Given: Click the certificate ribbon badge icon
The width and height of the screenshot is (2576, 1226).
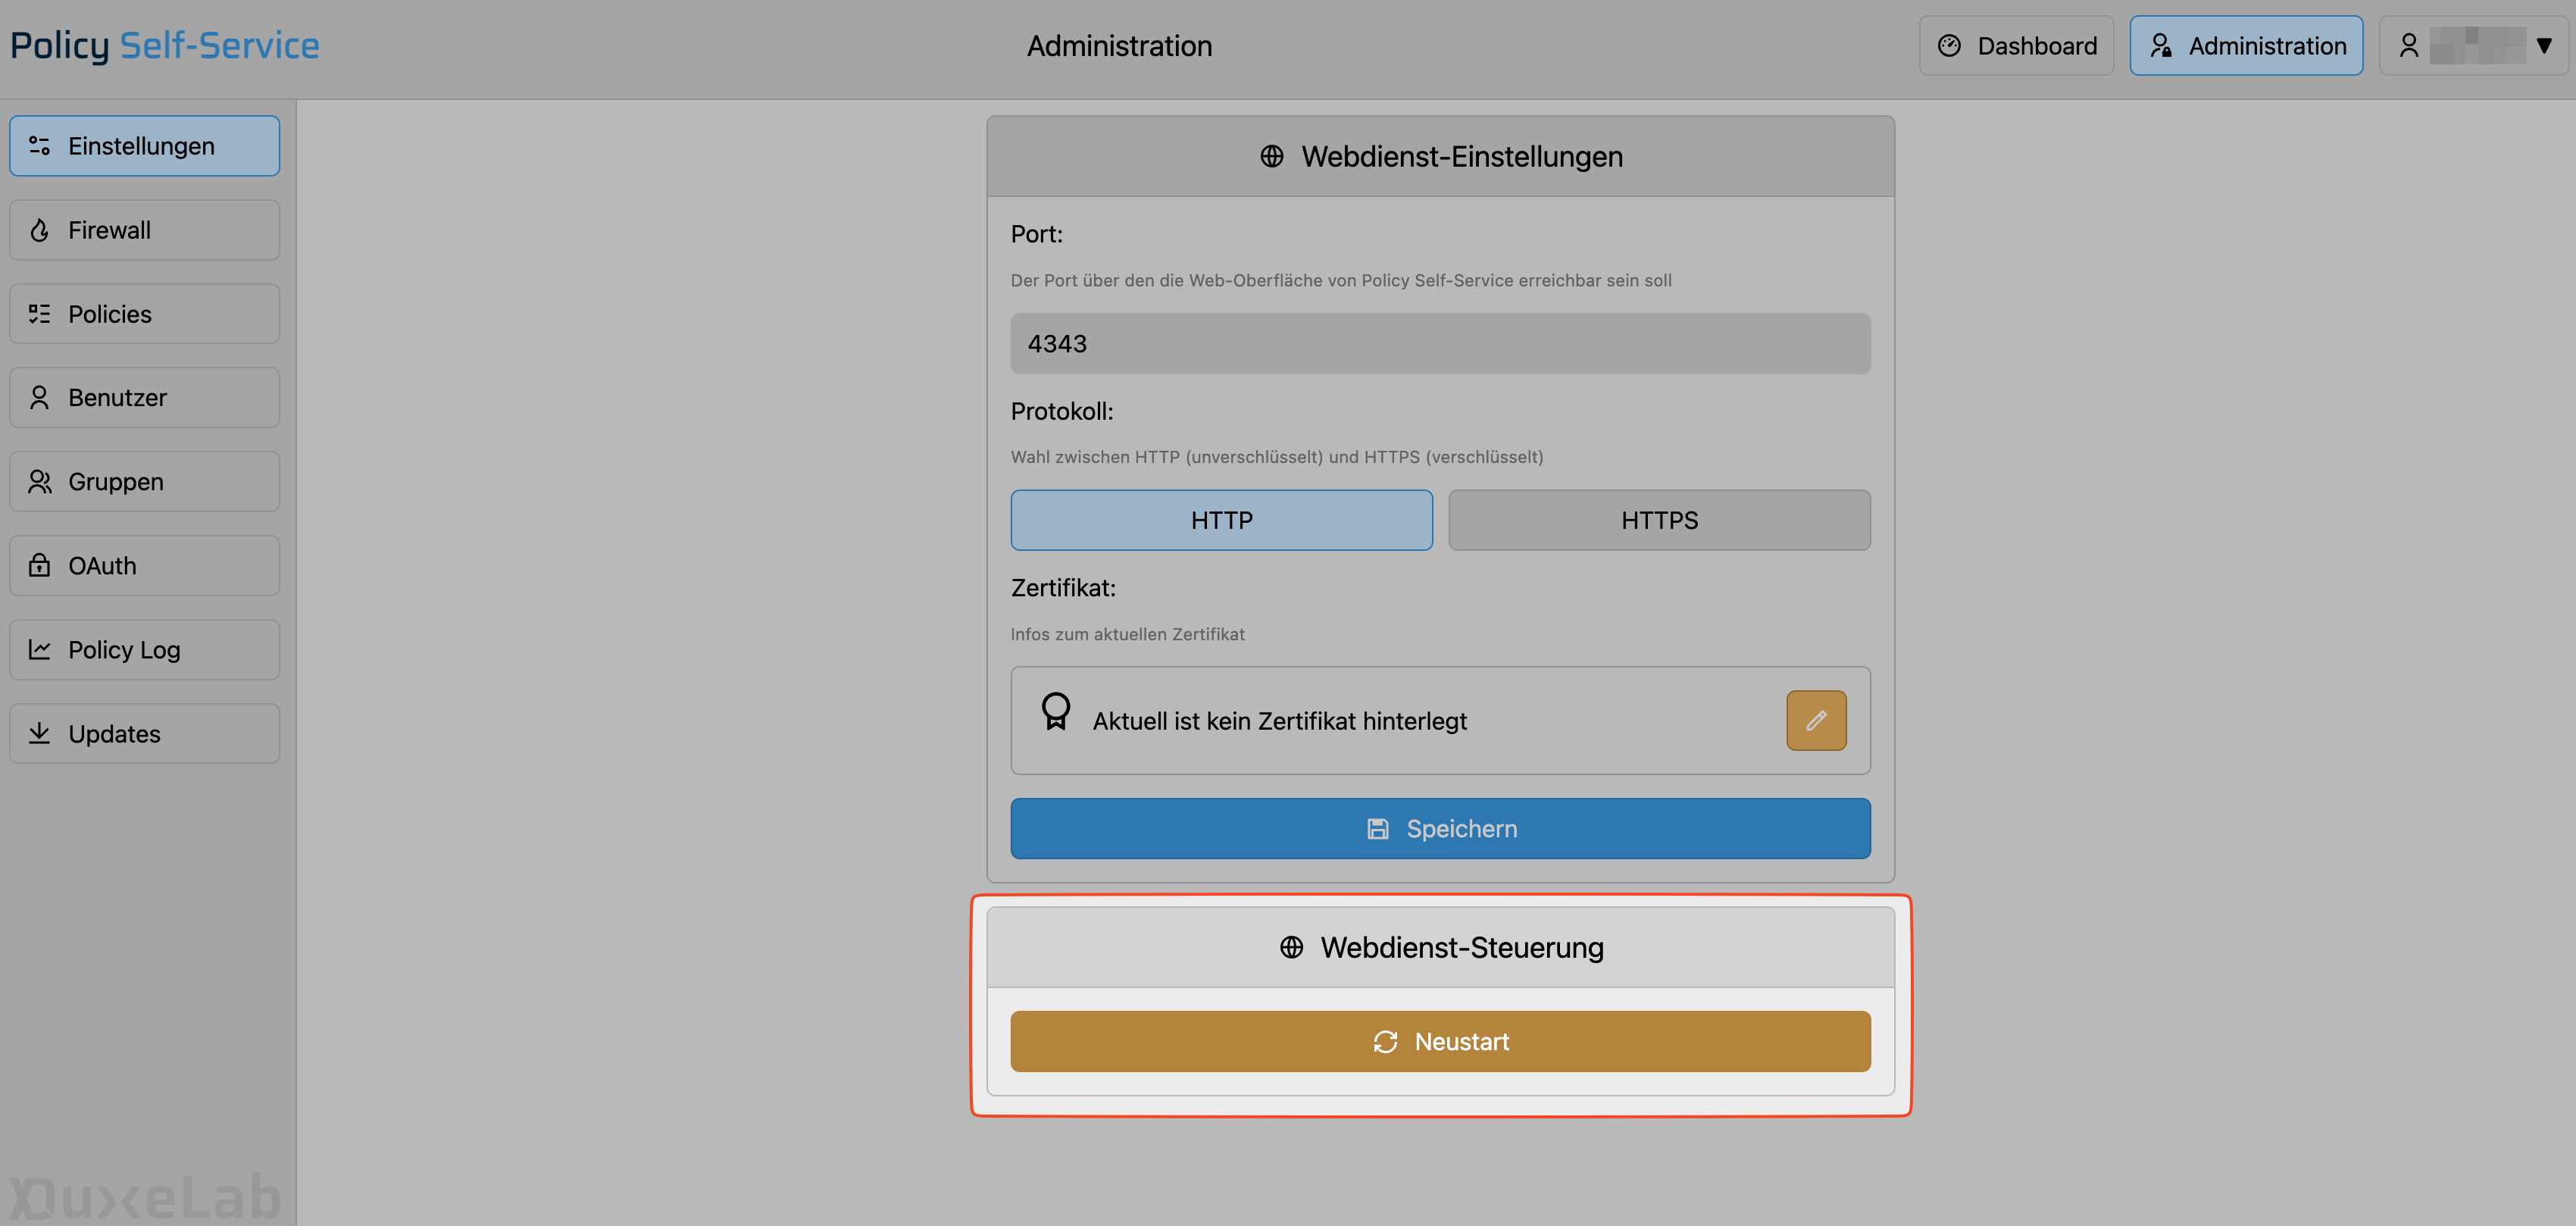Looking at the screenshot, I should coord(1055,712).
